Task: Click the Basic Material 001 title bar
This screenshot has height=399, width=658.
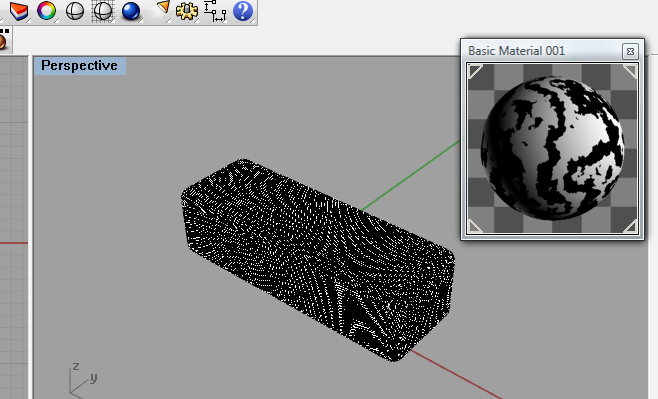Action: coord(541,51)
